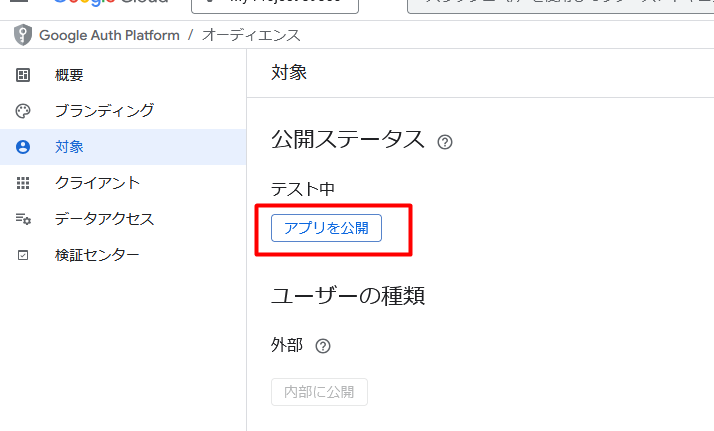714x431 pixels.
Task: Click the 外部 user type text
Action: 287,345
